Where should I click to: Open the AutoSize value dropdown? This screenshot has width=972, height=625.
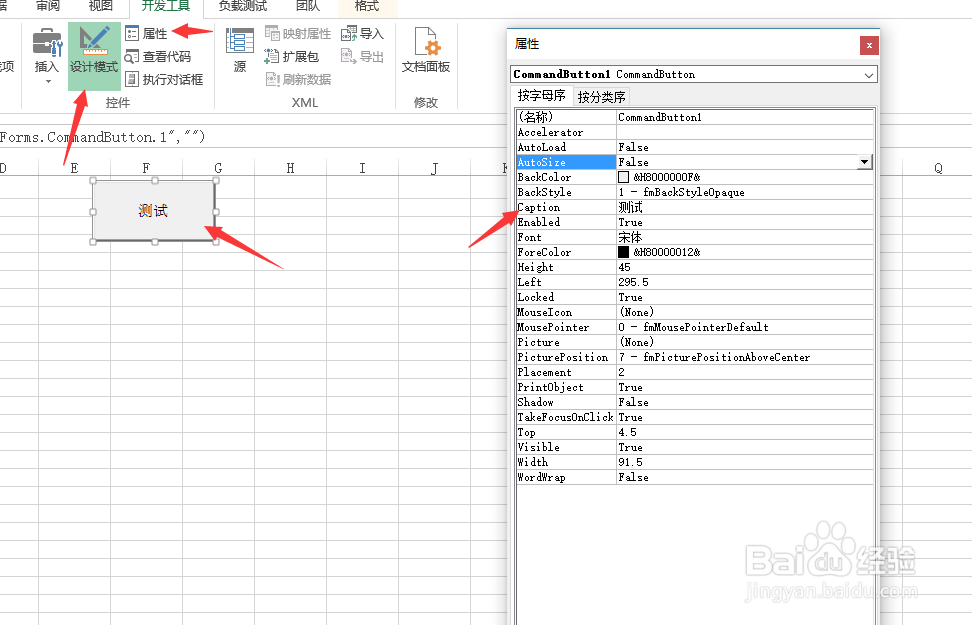(866, 161)
